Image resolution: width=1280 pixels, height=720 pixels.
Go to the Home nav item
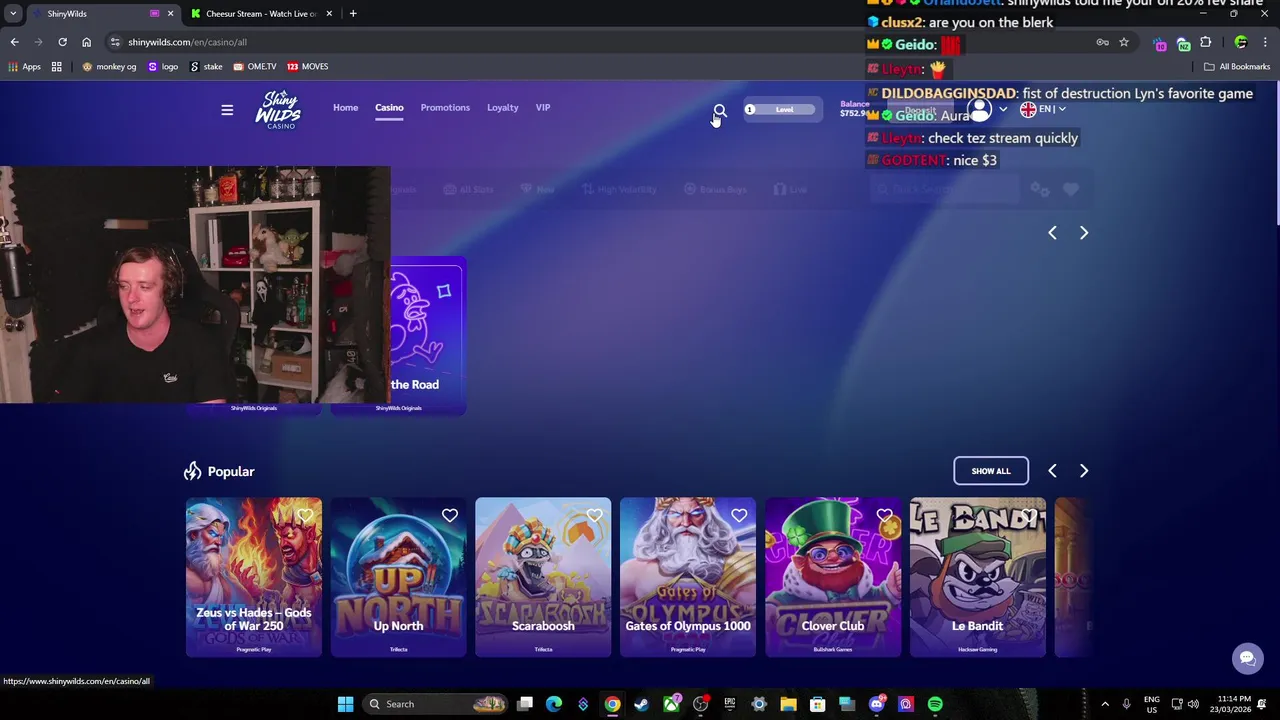pos(345,108)
